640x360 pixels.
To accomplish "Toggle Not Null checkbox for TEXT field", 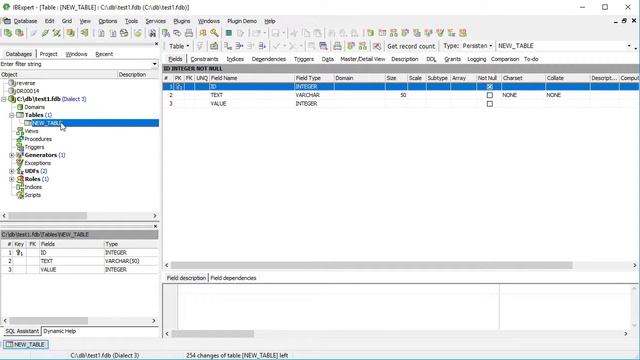I will click(x=489, y=95).
